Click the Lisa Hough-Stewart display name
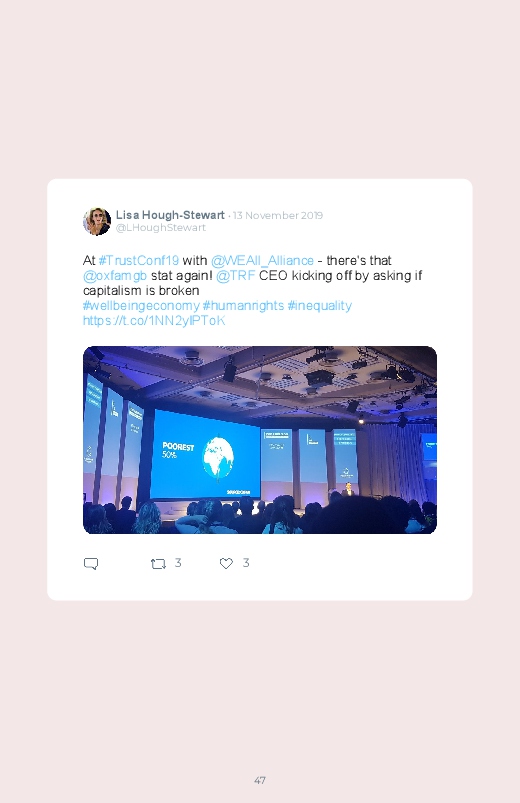 [x=170, y=215]
